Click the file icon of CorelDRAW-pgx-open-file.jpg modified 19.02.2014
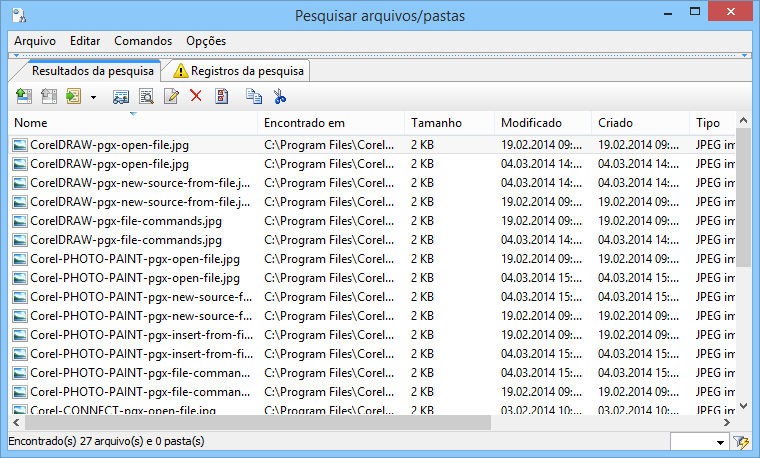760x458 pixels. click(x=19, y=145)
